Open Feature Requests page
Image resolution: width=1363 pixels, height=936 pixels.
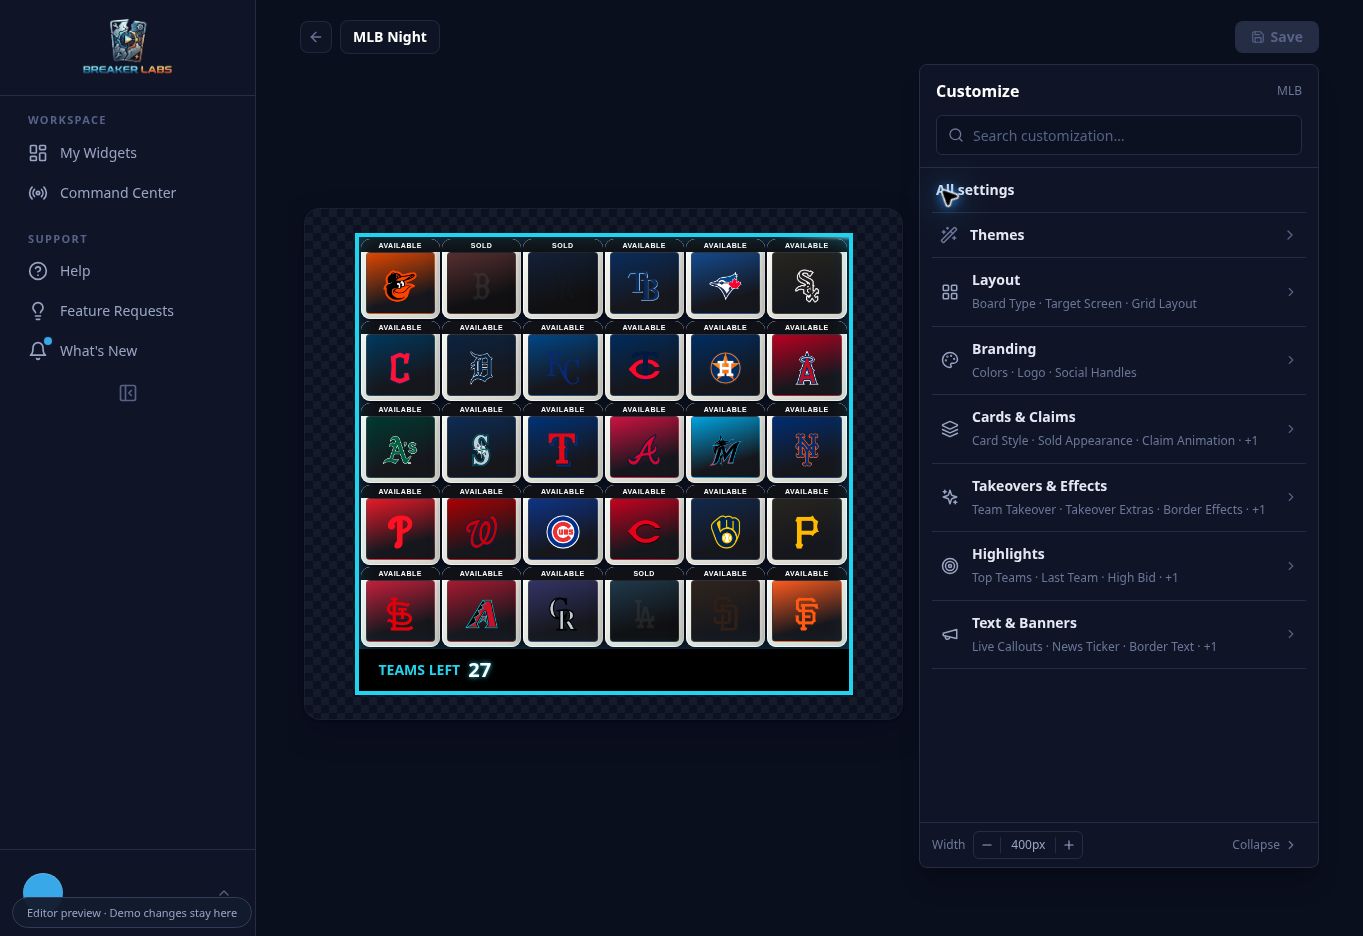[x=117, y=311]
